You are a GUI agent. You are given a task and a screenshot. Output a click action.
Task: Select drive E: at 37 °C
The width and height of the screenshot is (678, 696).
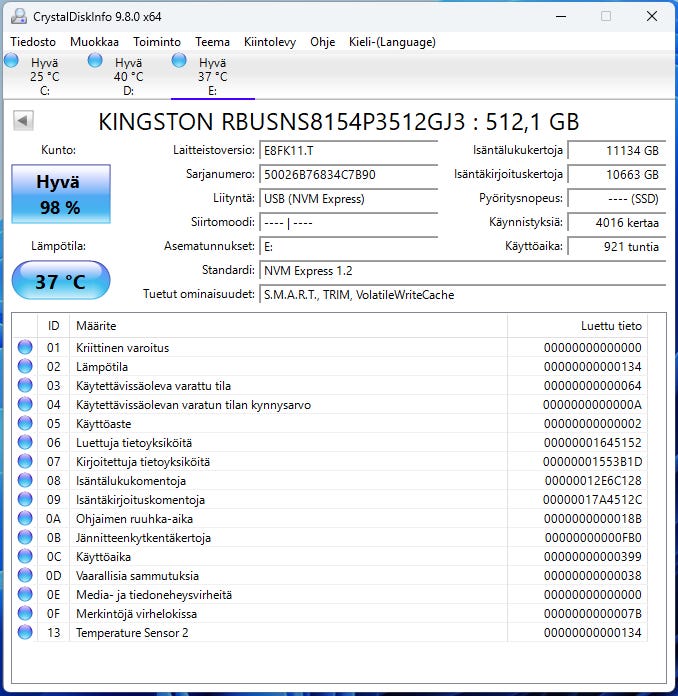click(x=212, y=76)
